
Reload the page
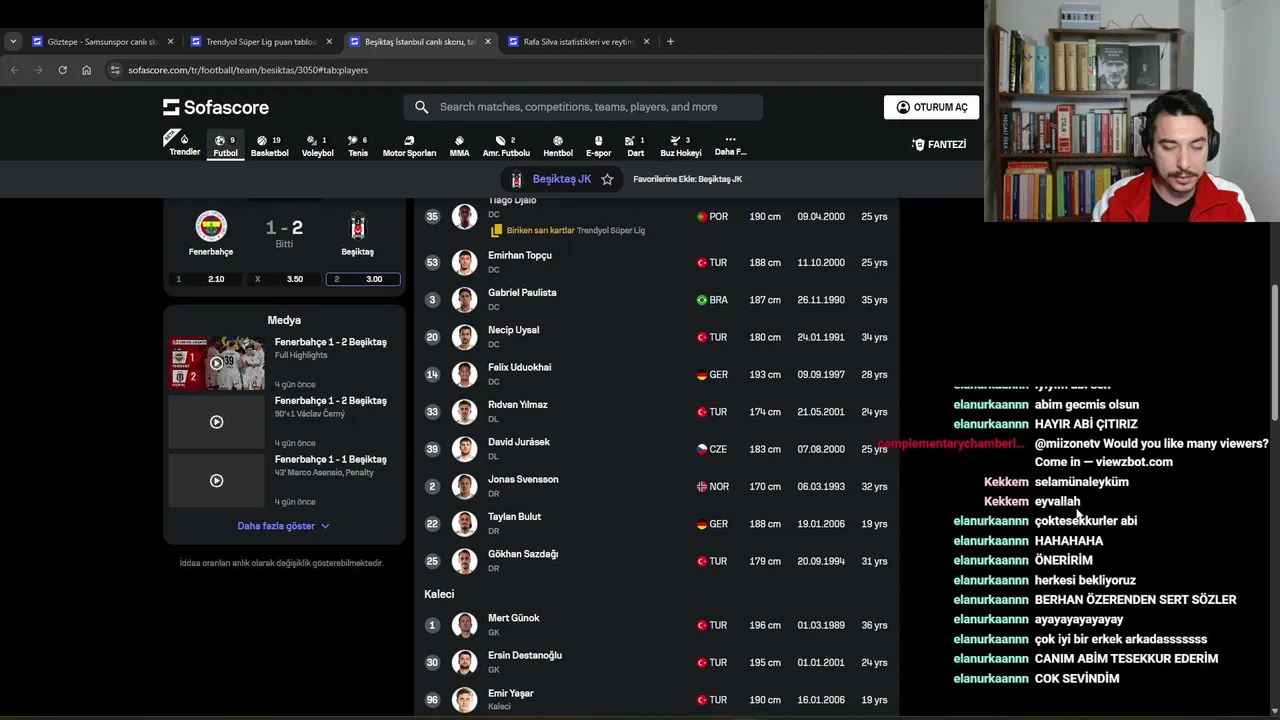pos(62,70)
